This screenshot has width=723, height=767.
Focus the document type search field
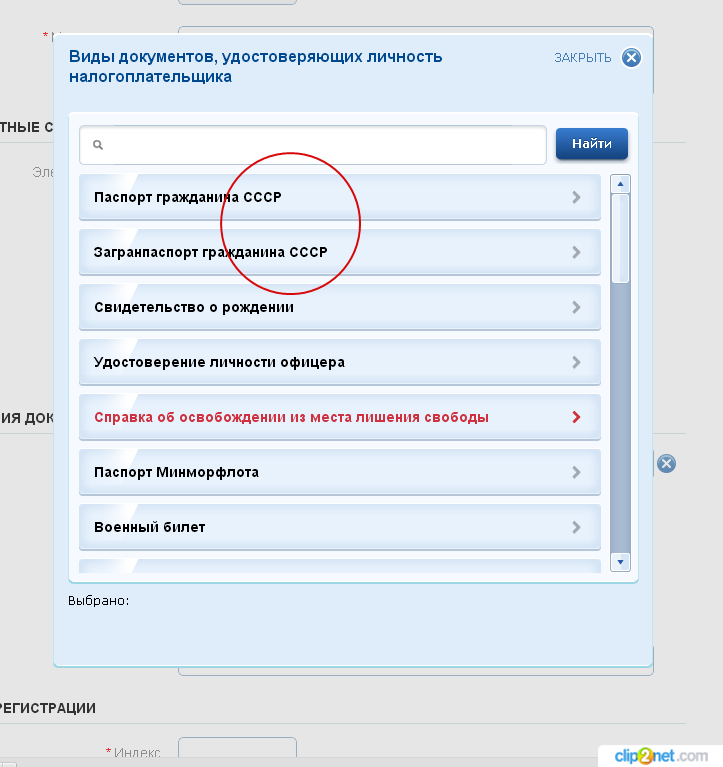tap(313, 145)
